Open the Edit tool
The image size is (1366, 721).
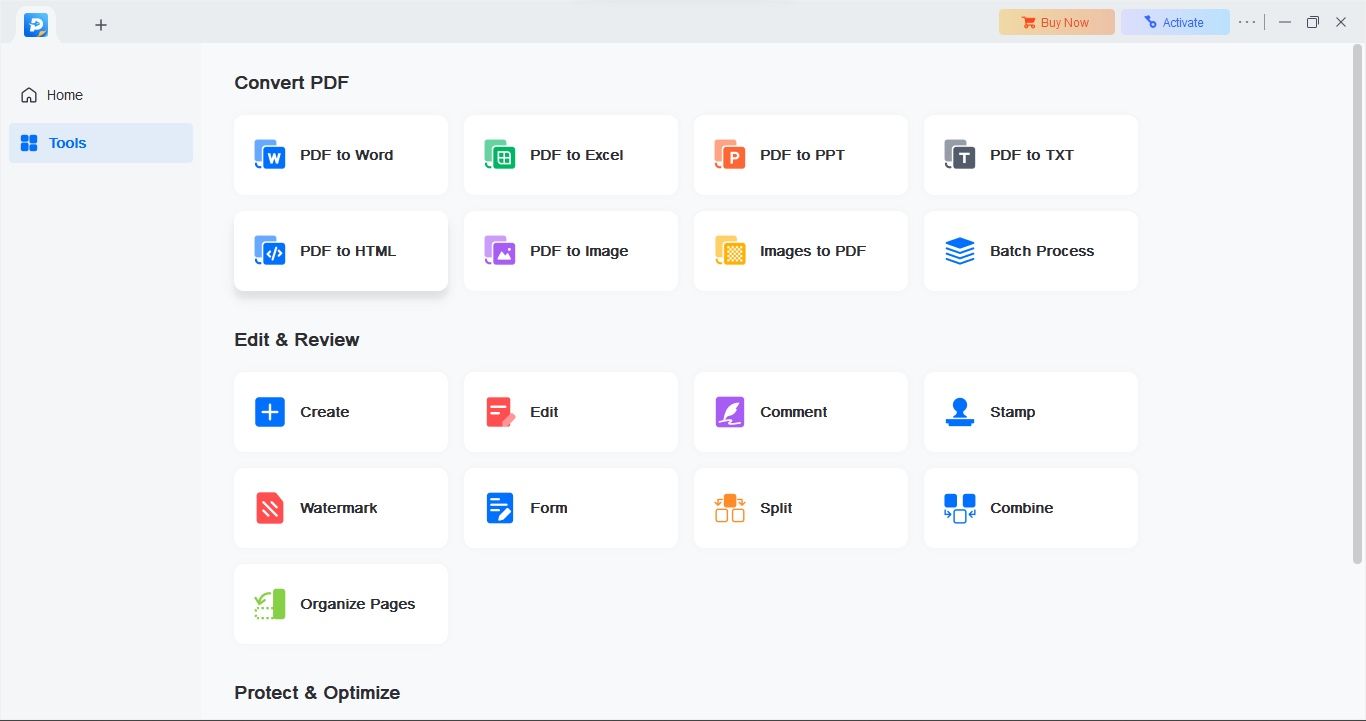click(x=570, y=411)
